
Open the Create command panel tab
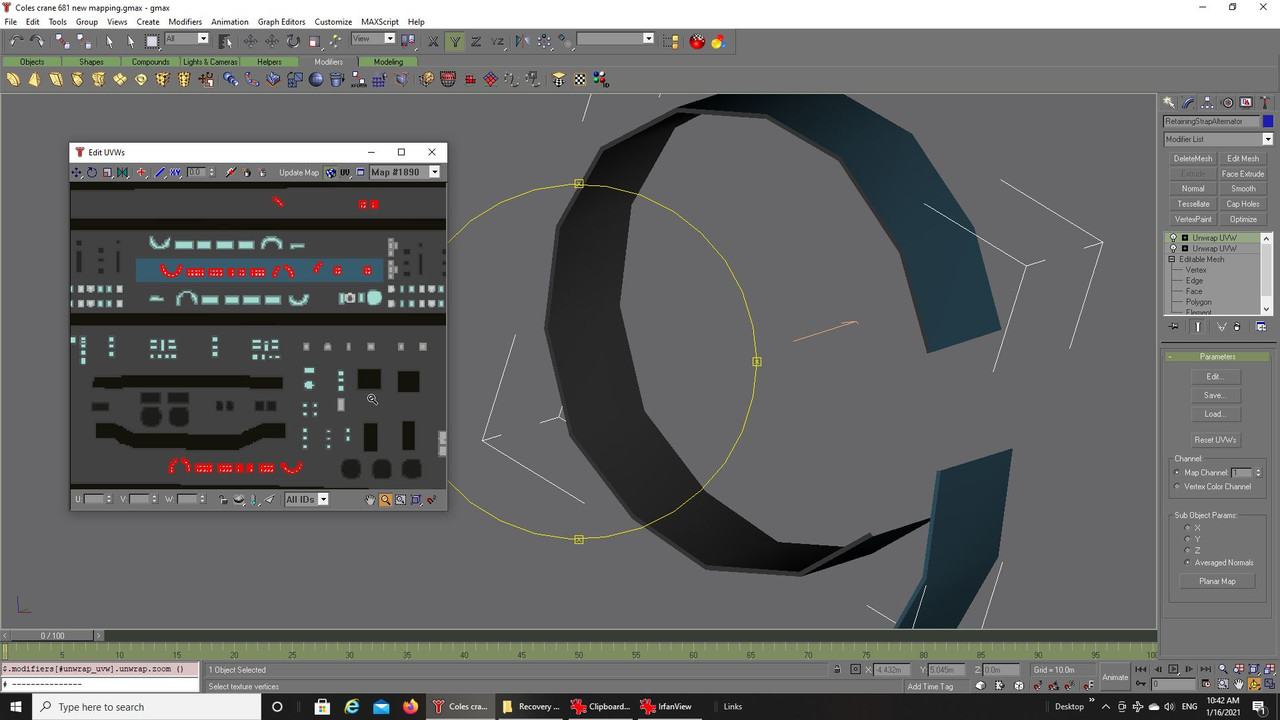click(1169, 102)
